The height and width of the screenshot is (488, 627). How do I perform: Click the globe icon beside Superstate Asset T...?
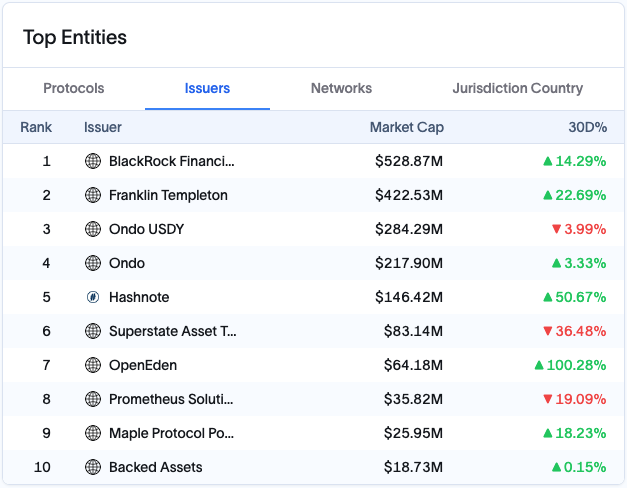click(93, 331)
